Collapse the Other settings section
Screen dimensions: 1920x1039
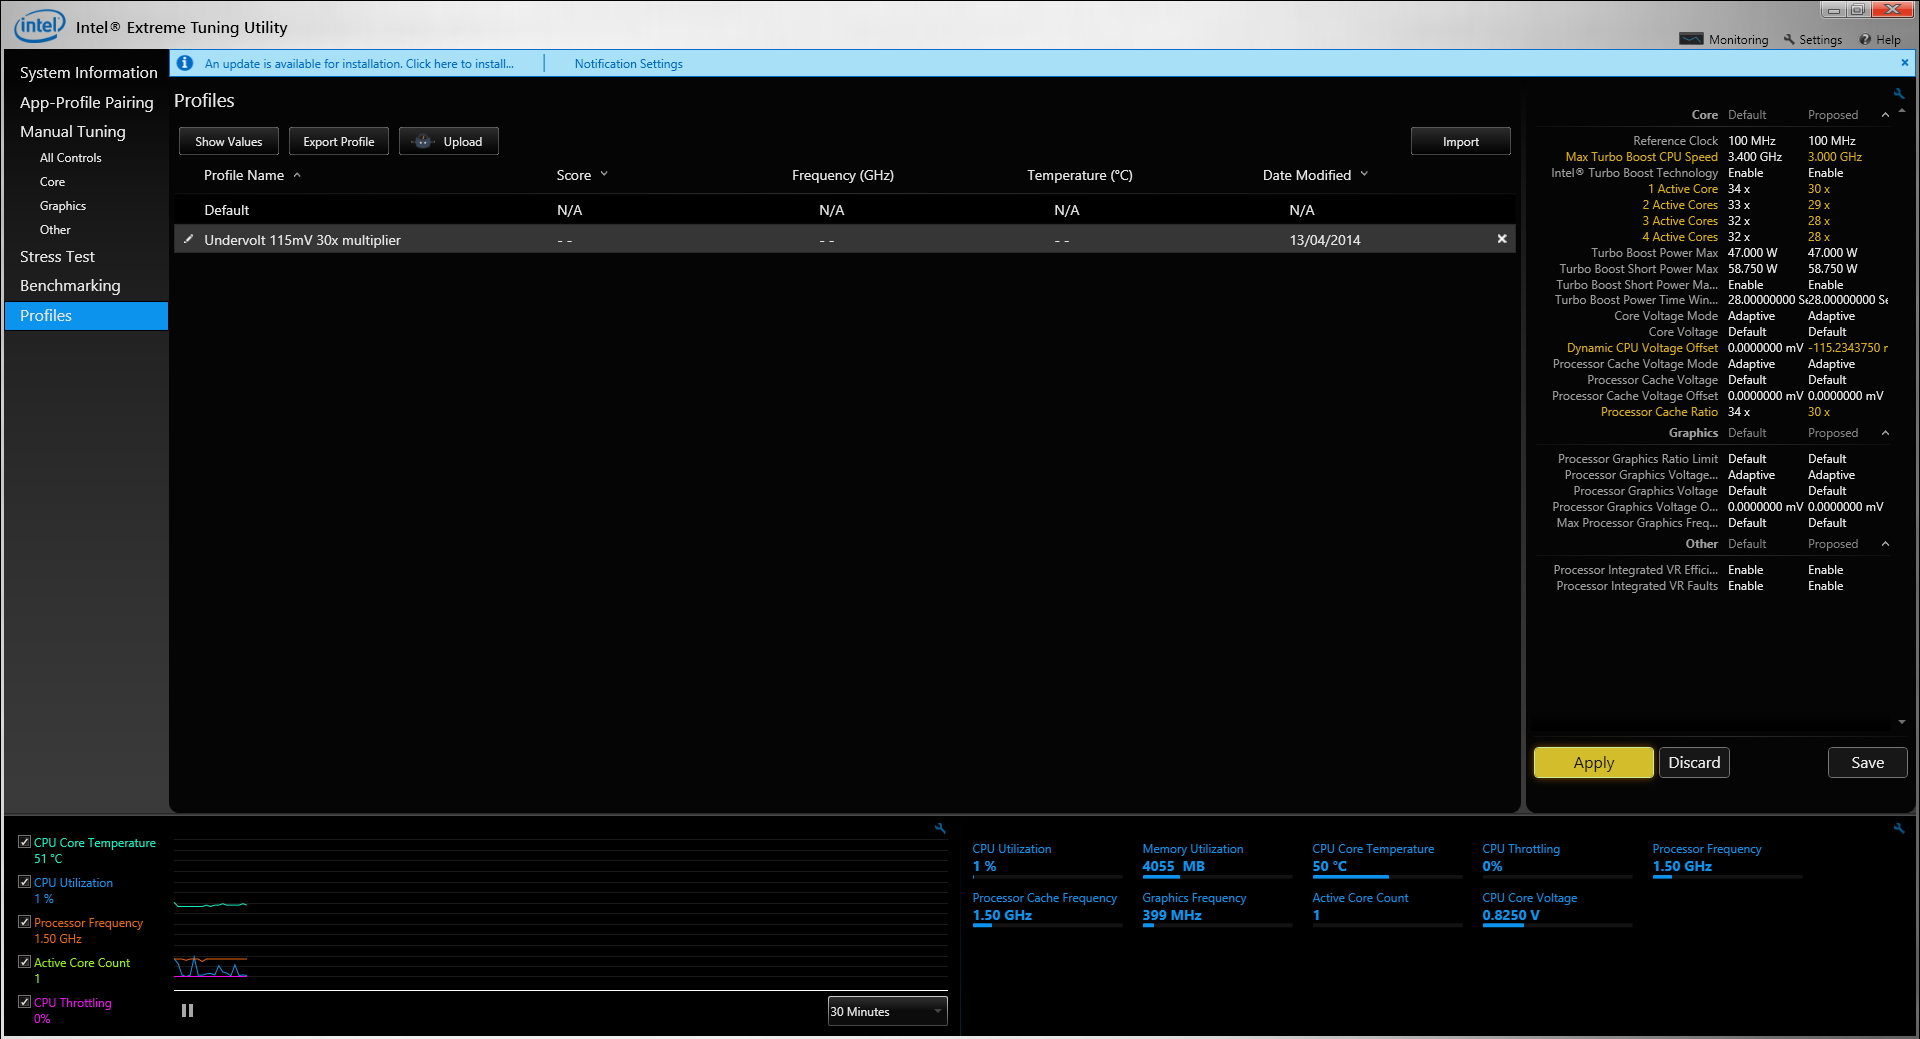click(1885, 544)
